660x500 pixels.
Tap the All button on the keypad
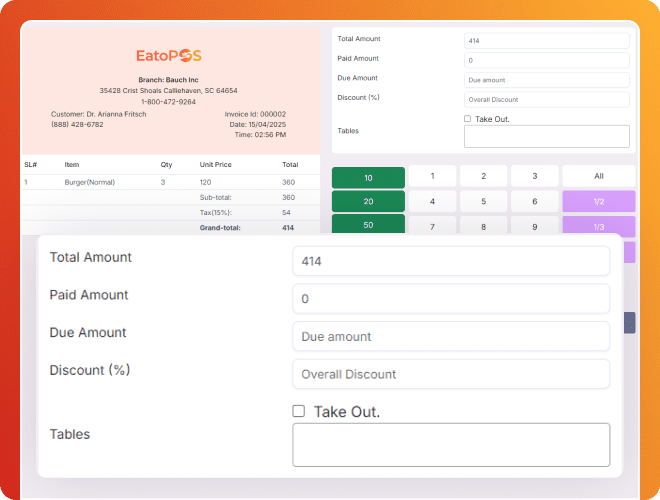tap(598, 176)
